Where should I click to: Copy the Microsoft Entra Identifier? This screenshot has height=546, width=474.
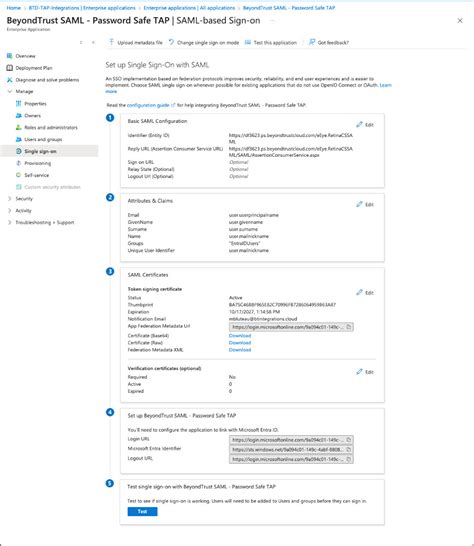click(349, 450)
